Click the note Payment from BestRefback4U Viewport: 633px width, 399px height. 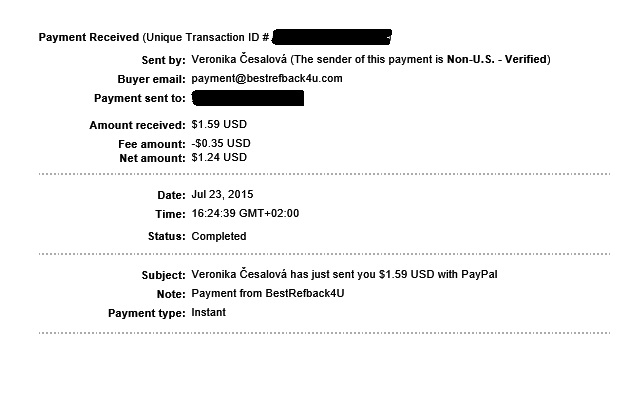(268, 294)
